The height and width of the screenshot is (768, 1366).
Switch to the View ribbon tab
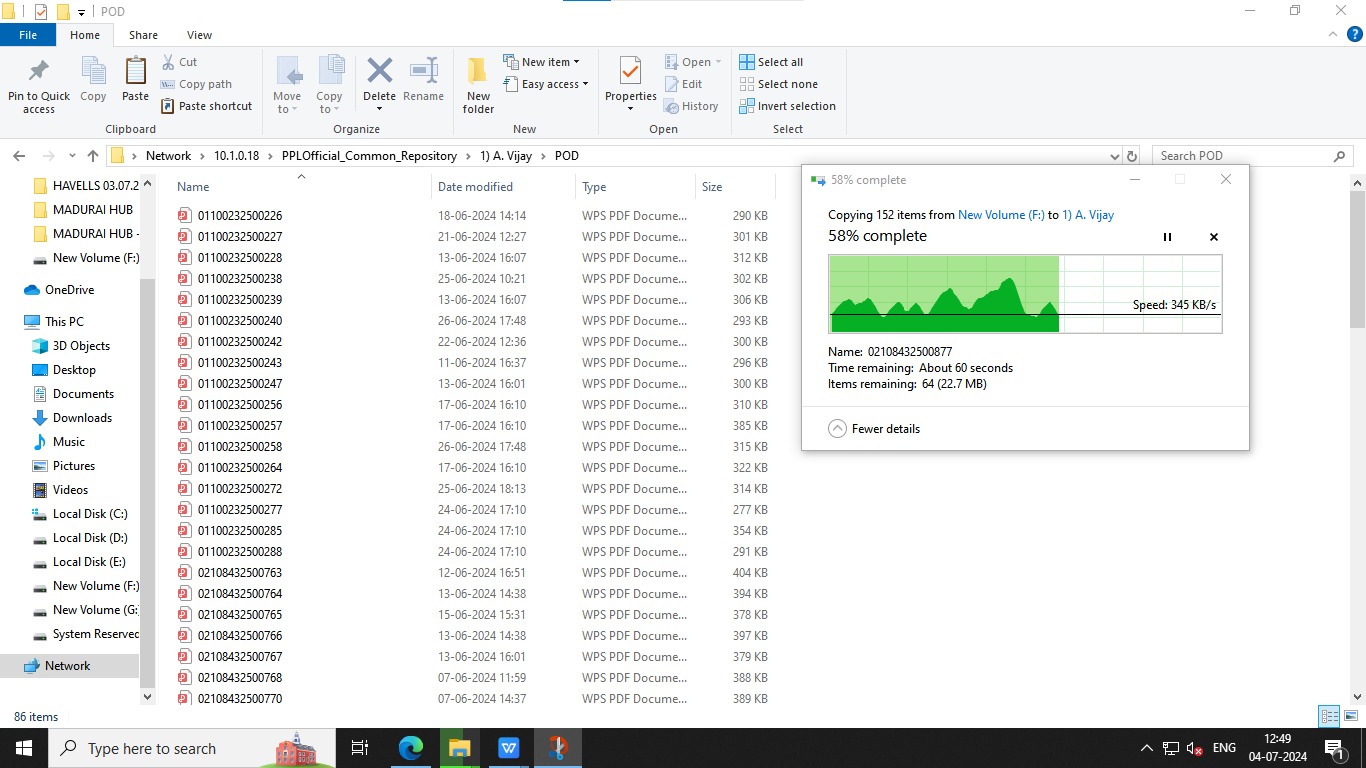click(x=199, y=35)
